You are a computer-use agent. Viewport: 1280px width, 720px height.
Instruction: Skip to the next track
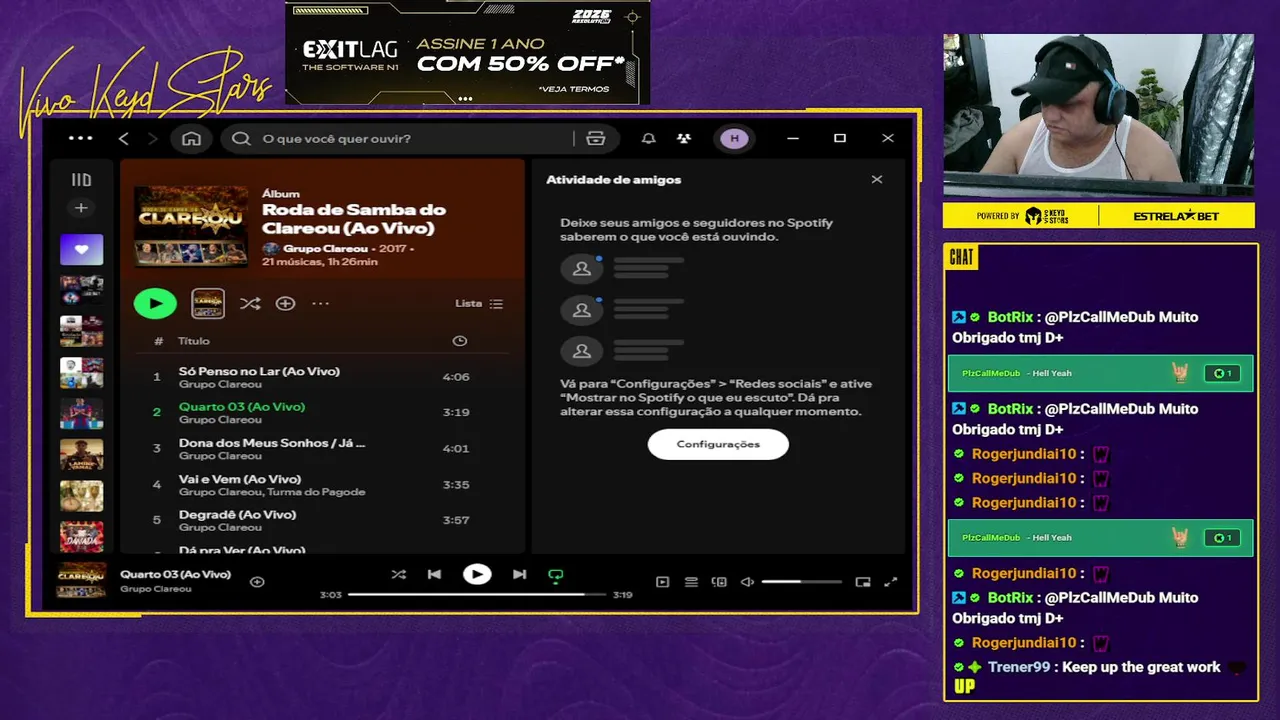[x=519, y=574]
